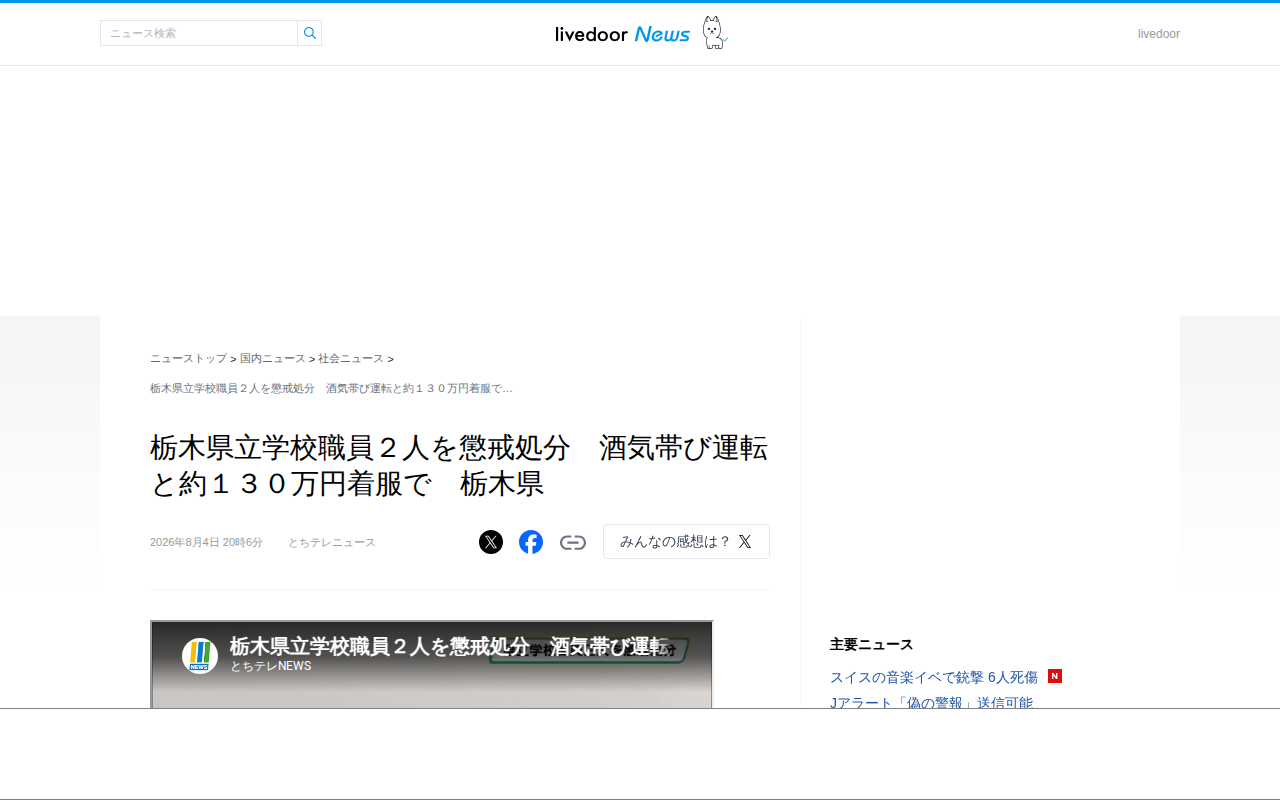
Task: Go to 国内ニュース breadcrumb
Action: pos(273,358)
